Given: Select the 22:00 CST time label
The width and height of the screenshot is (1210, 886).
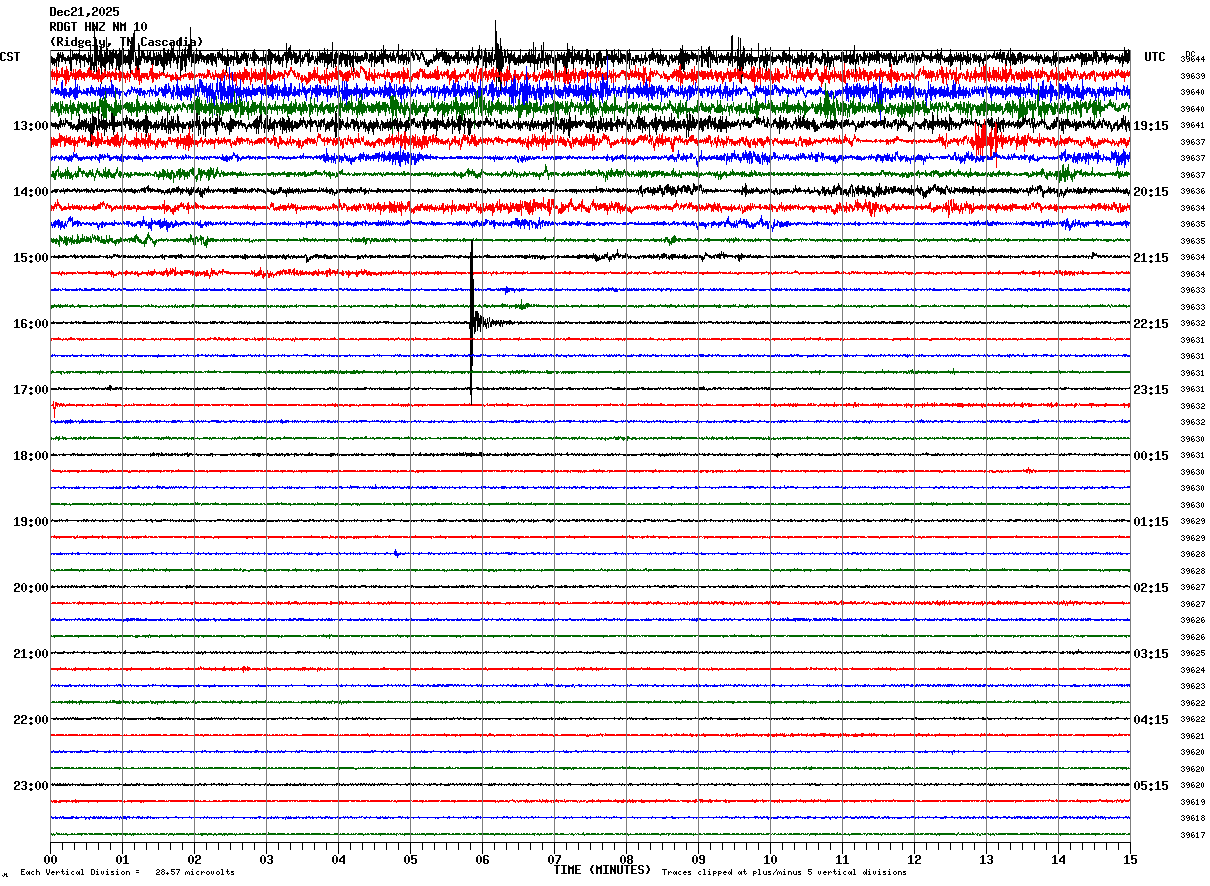Looking at the screenshot, I should (x=30, y=720).
